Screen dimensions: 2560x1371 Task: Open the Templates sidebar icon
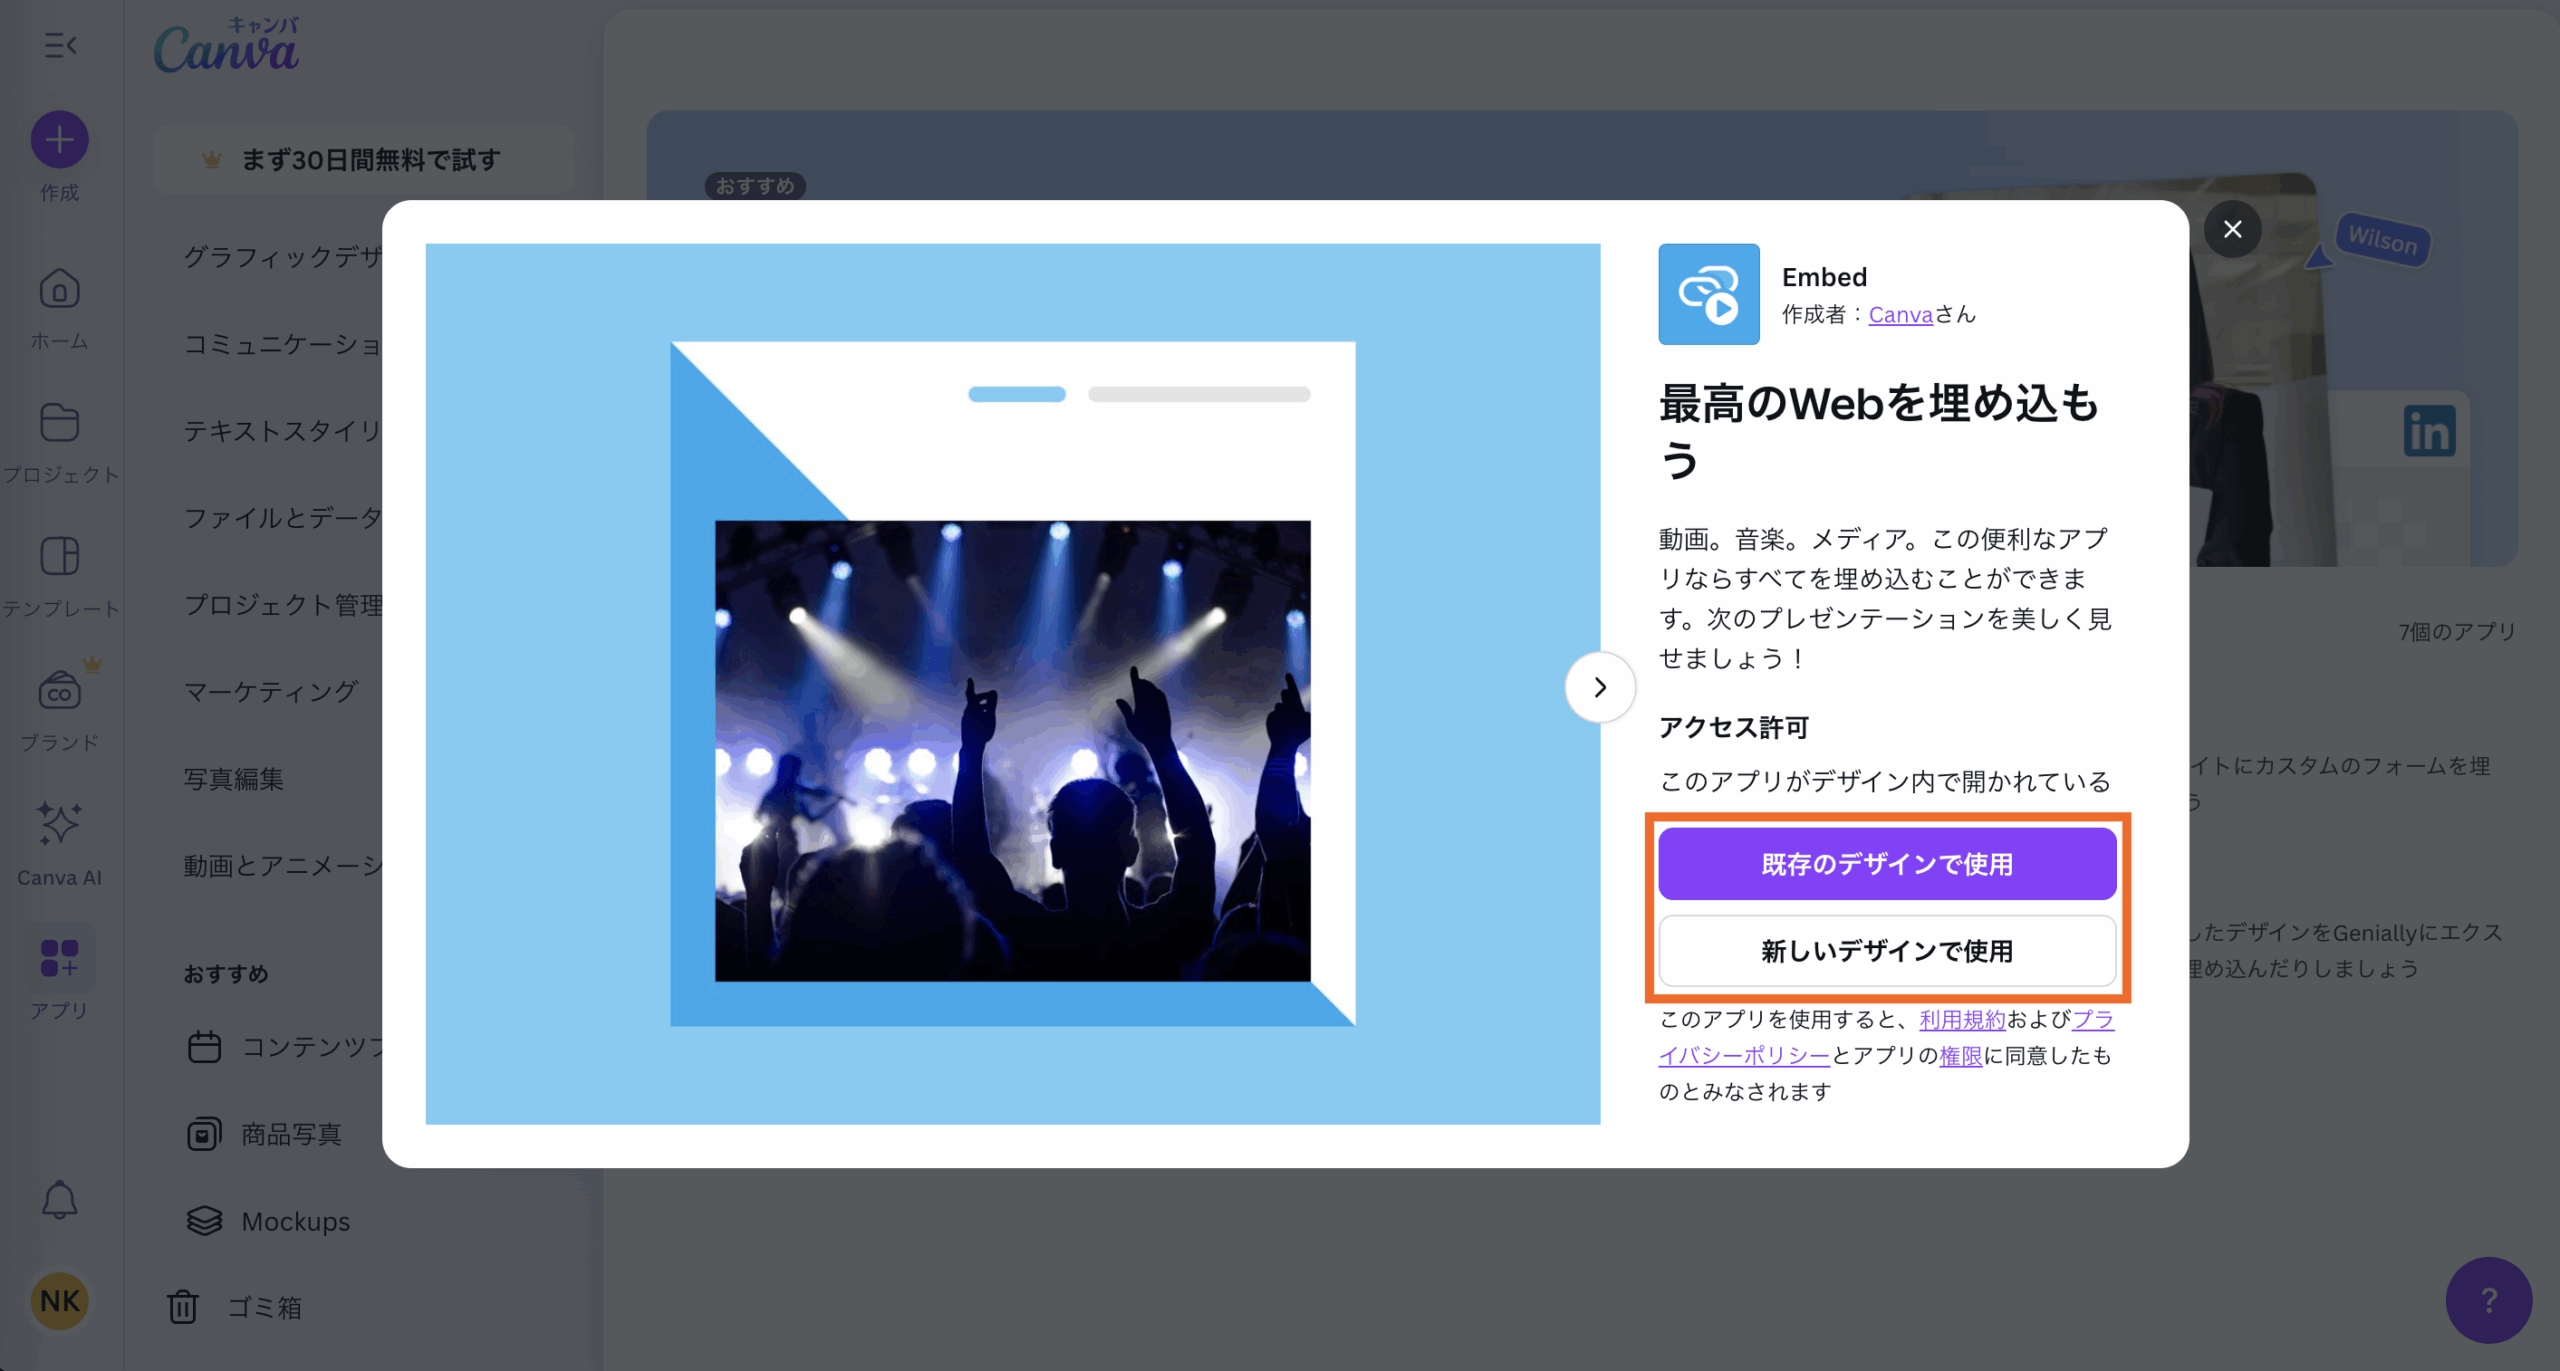pyautogui.click(x=60, y=556)
